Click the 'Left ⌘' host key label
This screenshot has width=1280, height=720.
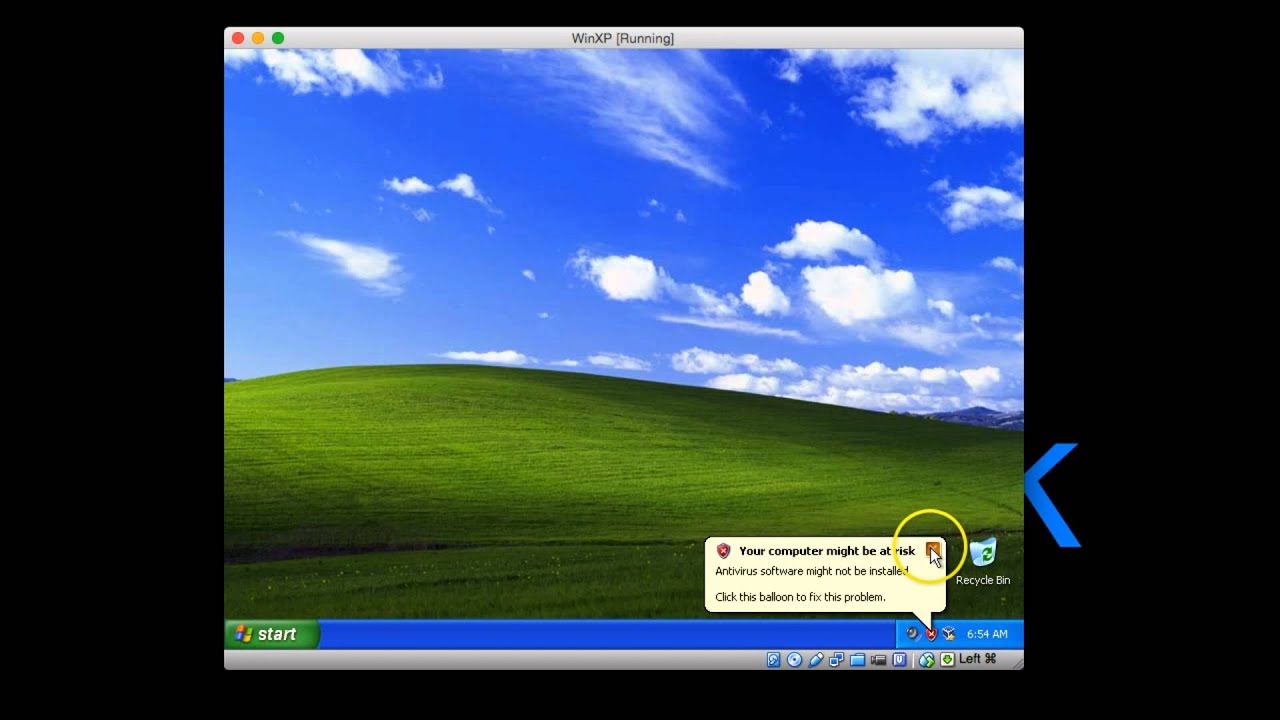click(x=978, y=659)
